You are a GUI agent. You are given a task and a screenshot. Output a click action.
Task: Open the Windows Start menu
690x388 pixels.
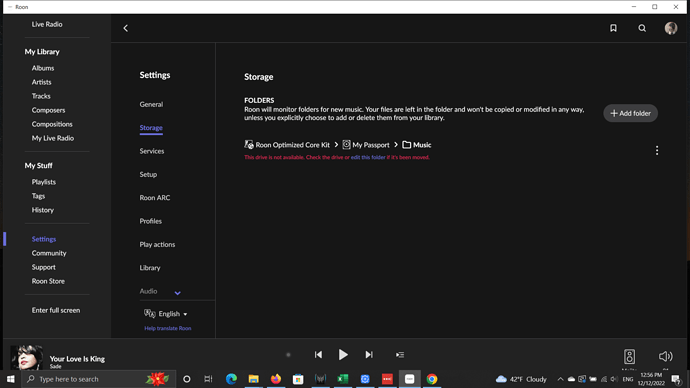pyautogui.click(x=11, y=379)
